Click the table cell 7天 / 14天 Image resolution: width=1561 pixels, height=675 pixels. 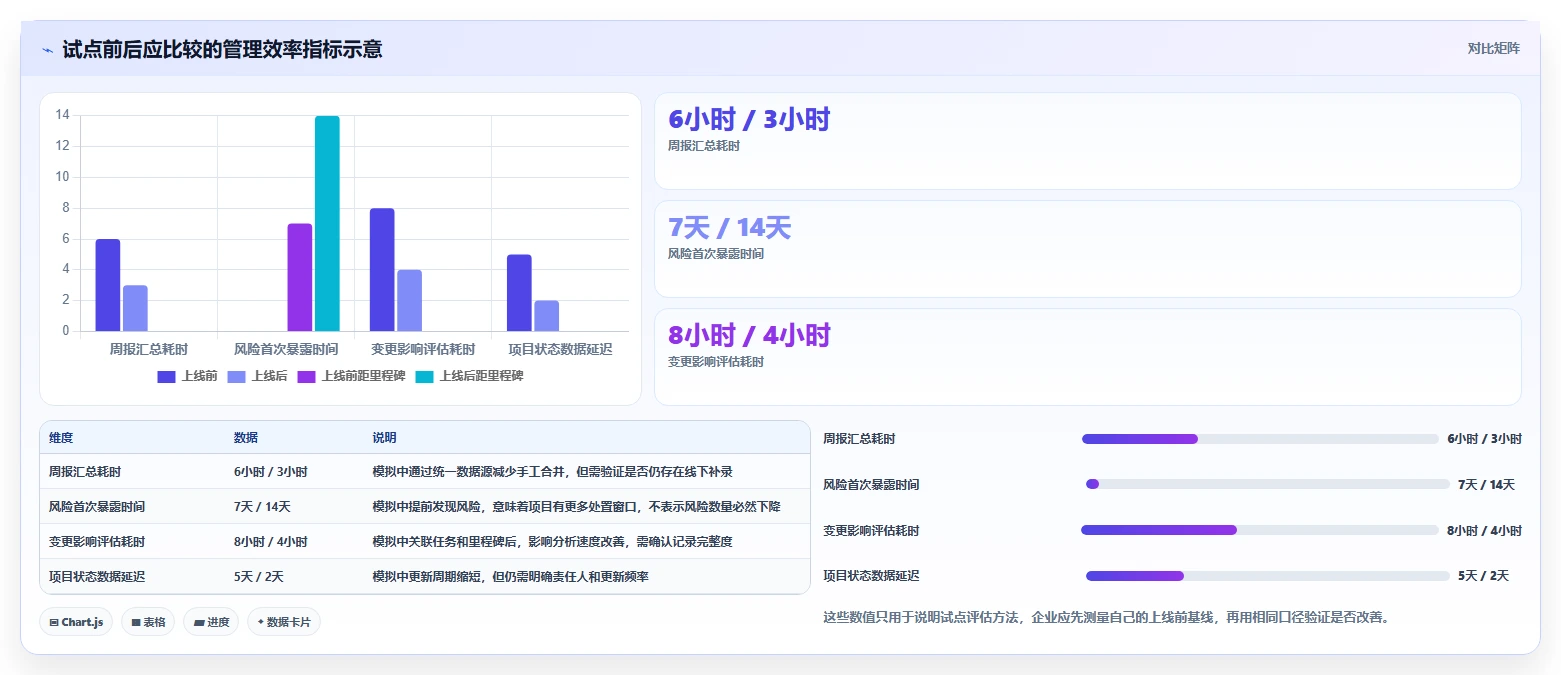[262, 507]
